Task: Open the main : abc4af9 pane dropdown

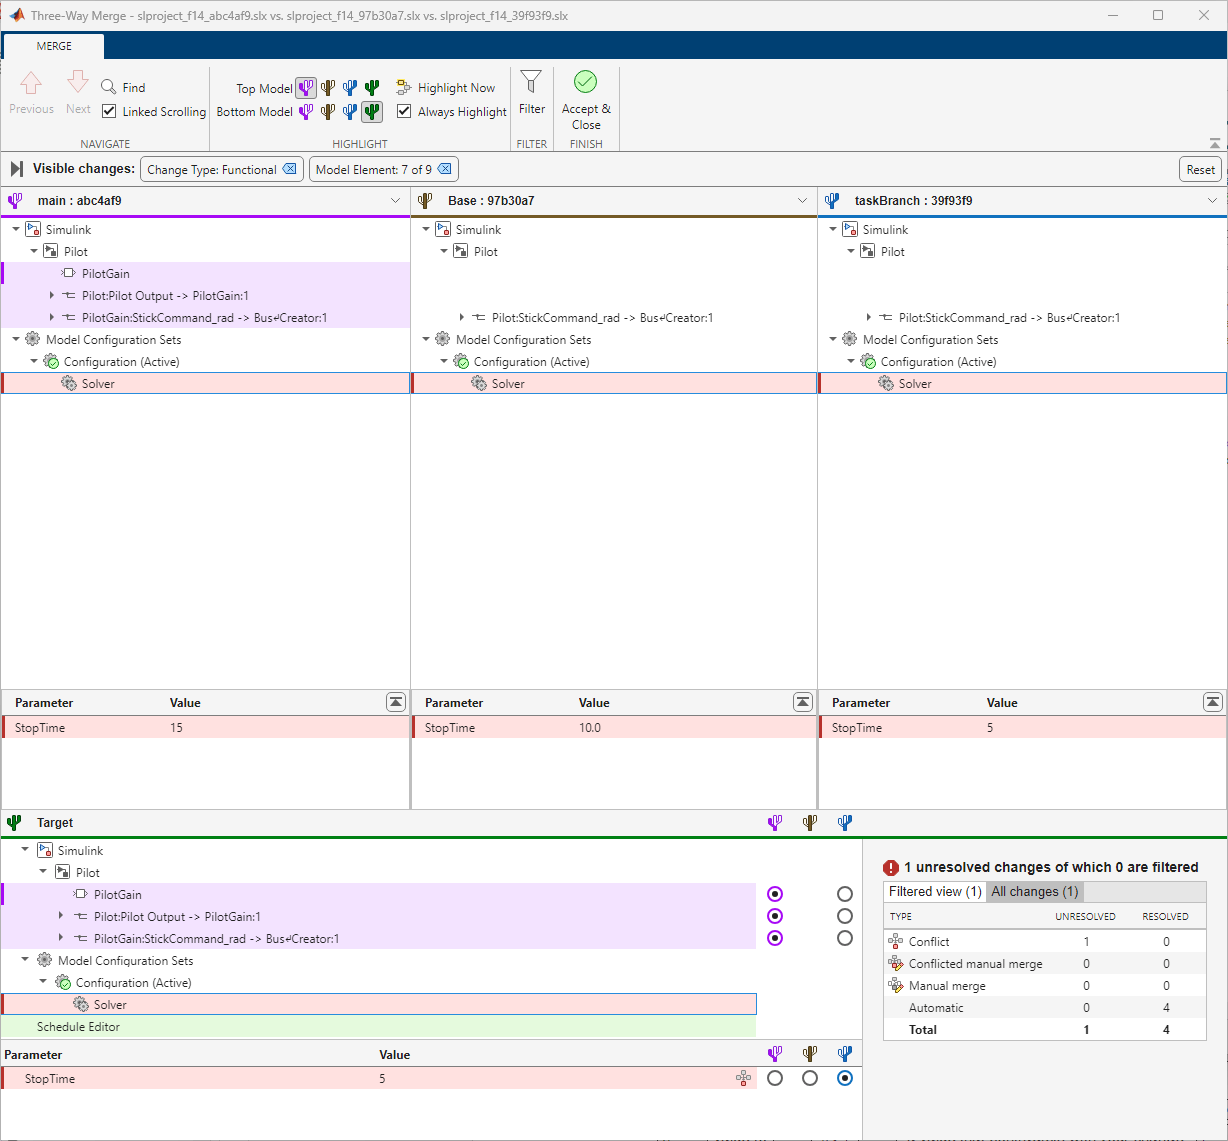Action: 395,201
